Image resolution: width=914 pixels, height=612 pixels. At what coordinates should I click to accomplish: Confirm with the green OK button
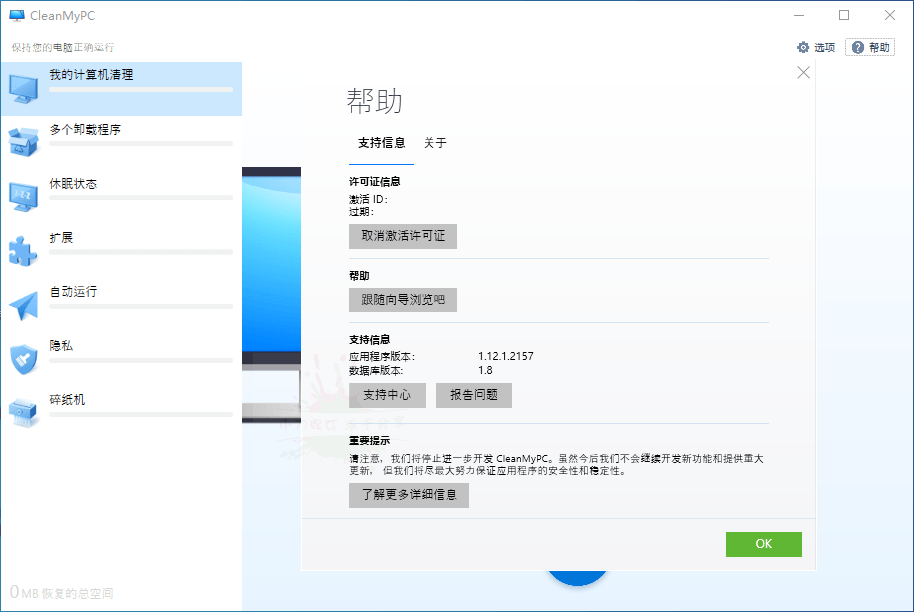click(763, 544)
